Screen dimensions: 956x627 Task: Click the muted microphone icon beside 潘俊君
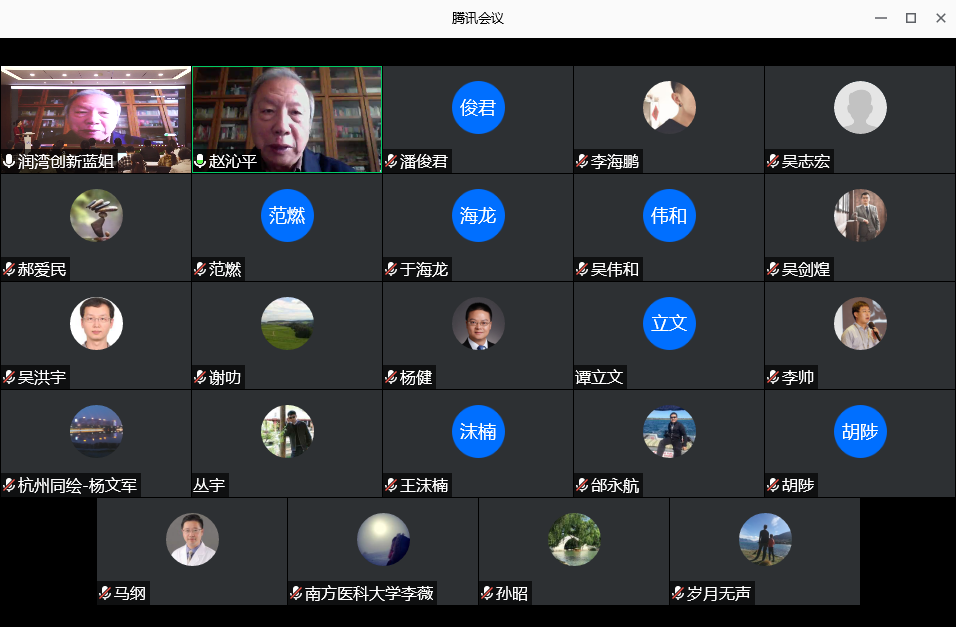(x=391, y=161)
